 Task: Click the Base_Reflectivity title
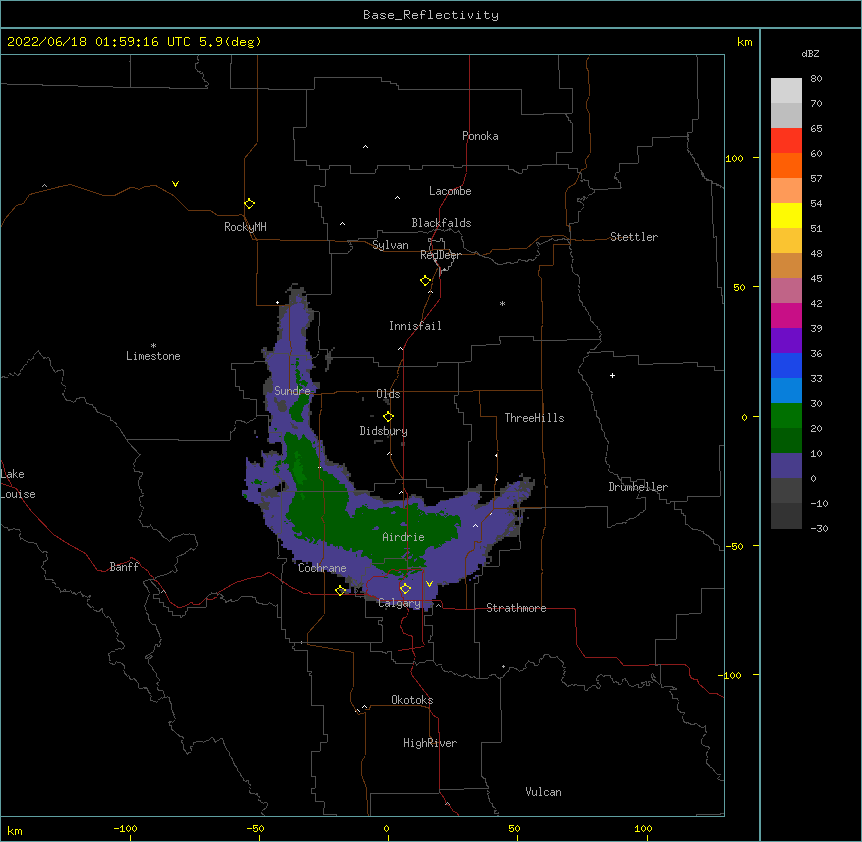click(431, 15)
